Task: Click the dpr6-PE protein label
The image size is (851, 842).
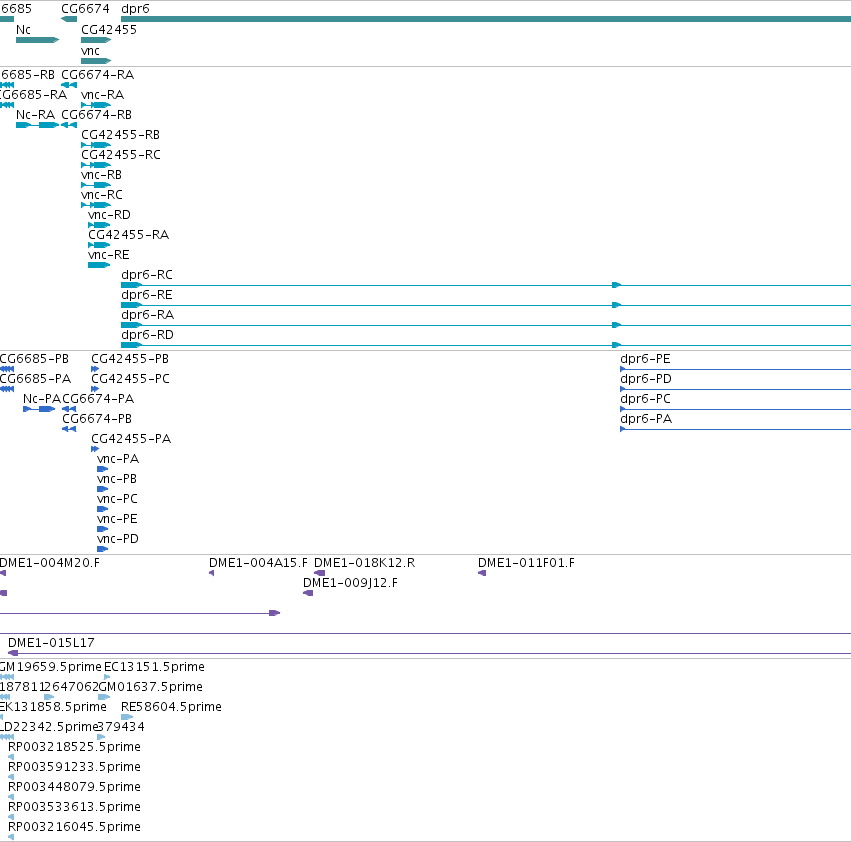Action: 646,359
